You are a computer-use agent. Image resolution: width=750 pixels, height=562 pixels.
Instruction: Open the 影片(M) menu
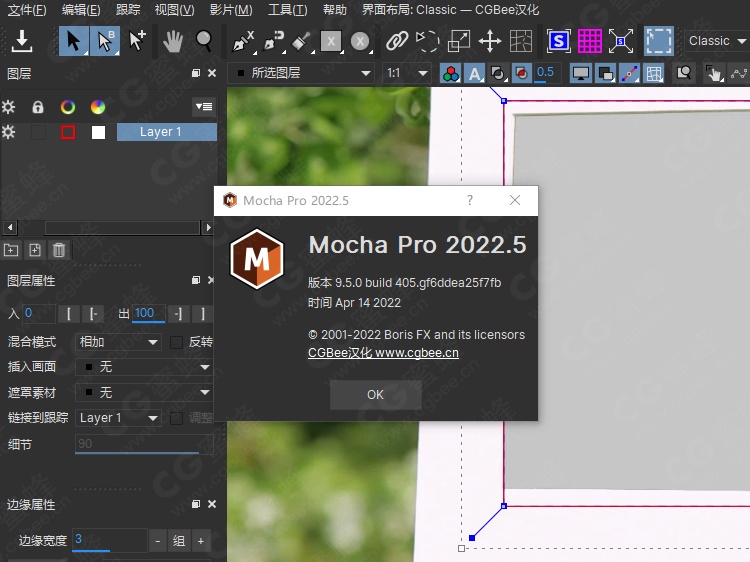231,10
